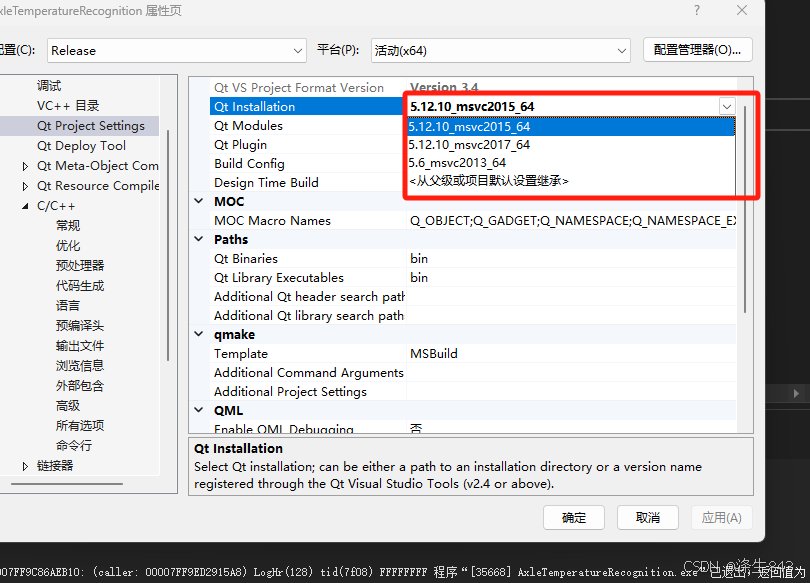Select Qt Project Settings tree item
The height and width of the screenshot is (583, 810).
click(x=91, y=126)
